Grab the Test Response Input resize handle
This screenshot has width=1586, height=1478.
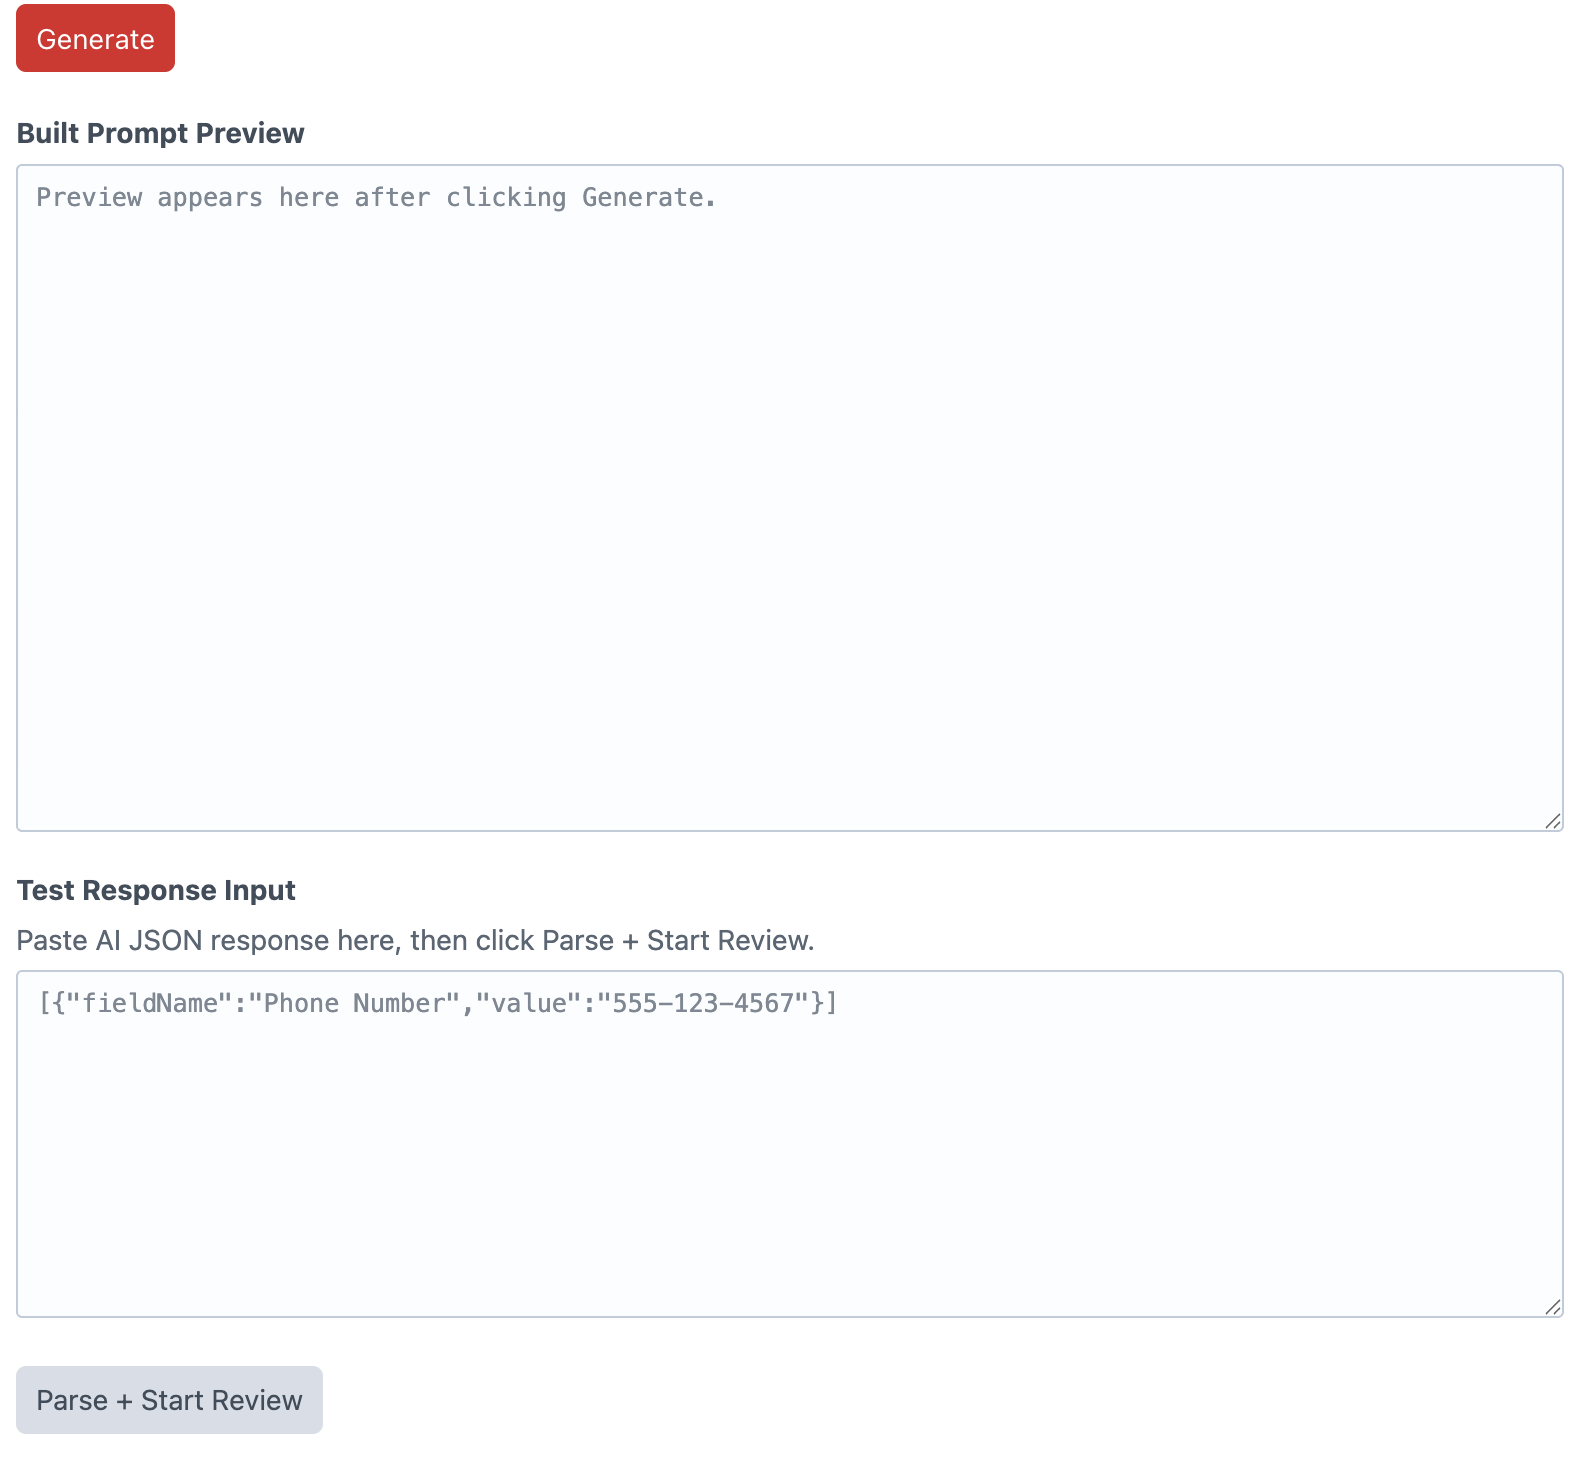[1553, 1307]
